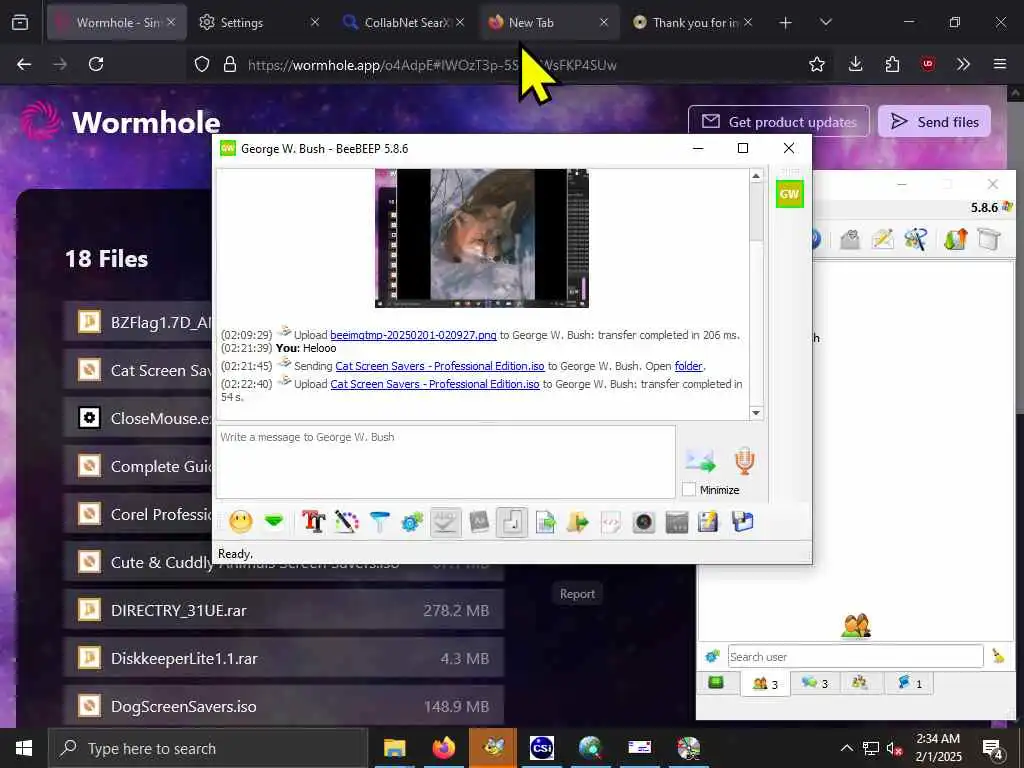Screen dimensions: 1024x768
Task: Select DiskkeeperLite1.1.rar in file list
Action: (x=284, y=658)
